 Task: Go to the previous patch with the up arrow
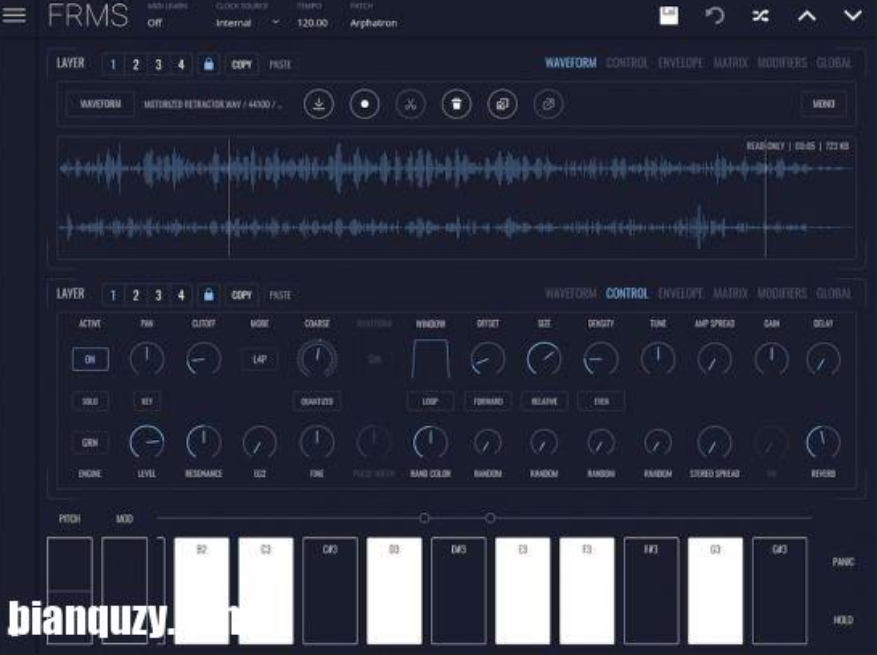coord(807,16)
